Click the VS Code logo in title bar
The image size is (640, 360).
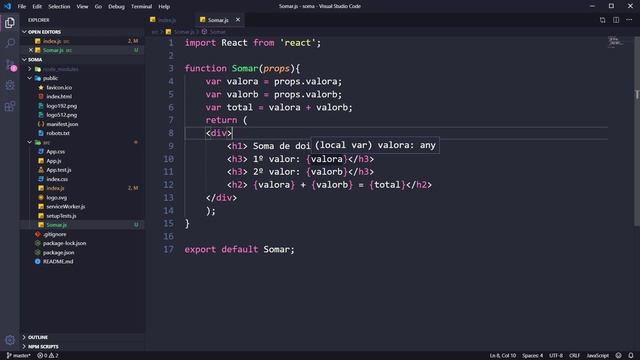tap(7, 6)
